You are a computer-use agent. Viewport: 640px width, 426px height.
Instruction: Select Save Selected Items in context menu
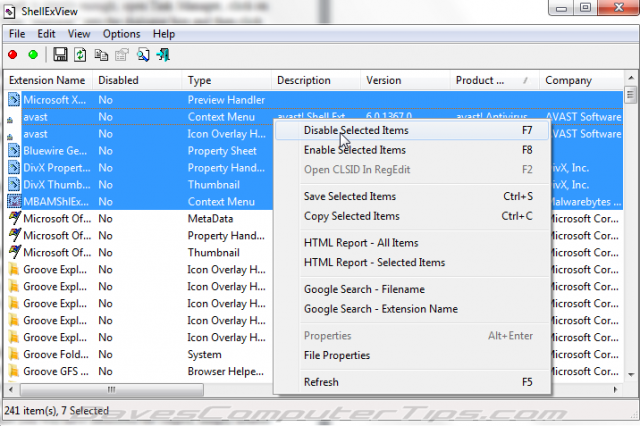[411, 197]
